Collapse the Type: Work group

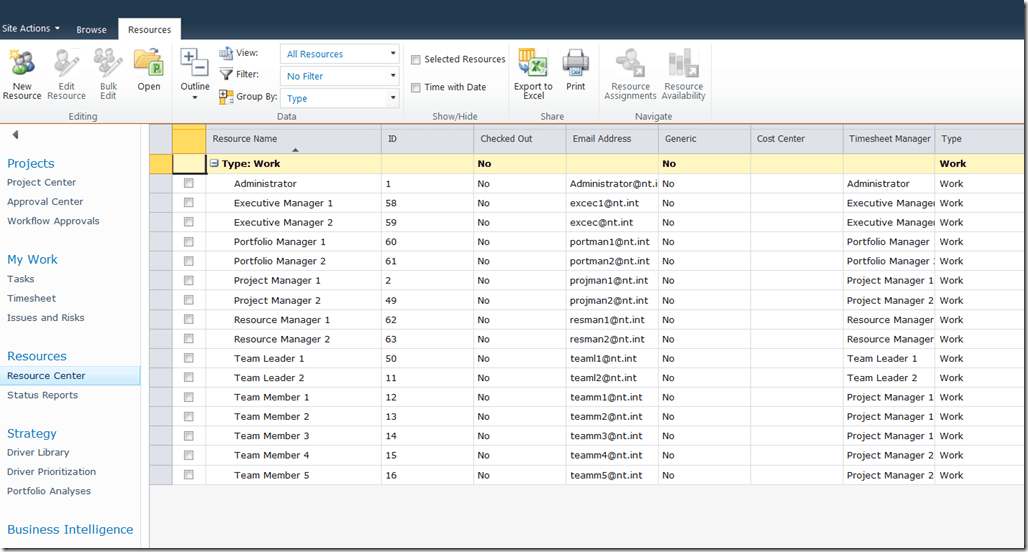tap(214, 164)
